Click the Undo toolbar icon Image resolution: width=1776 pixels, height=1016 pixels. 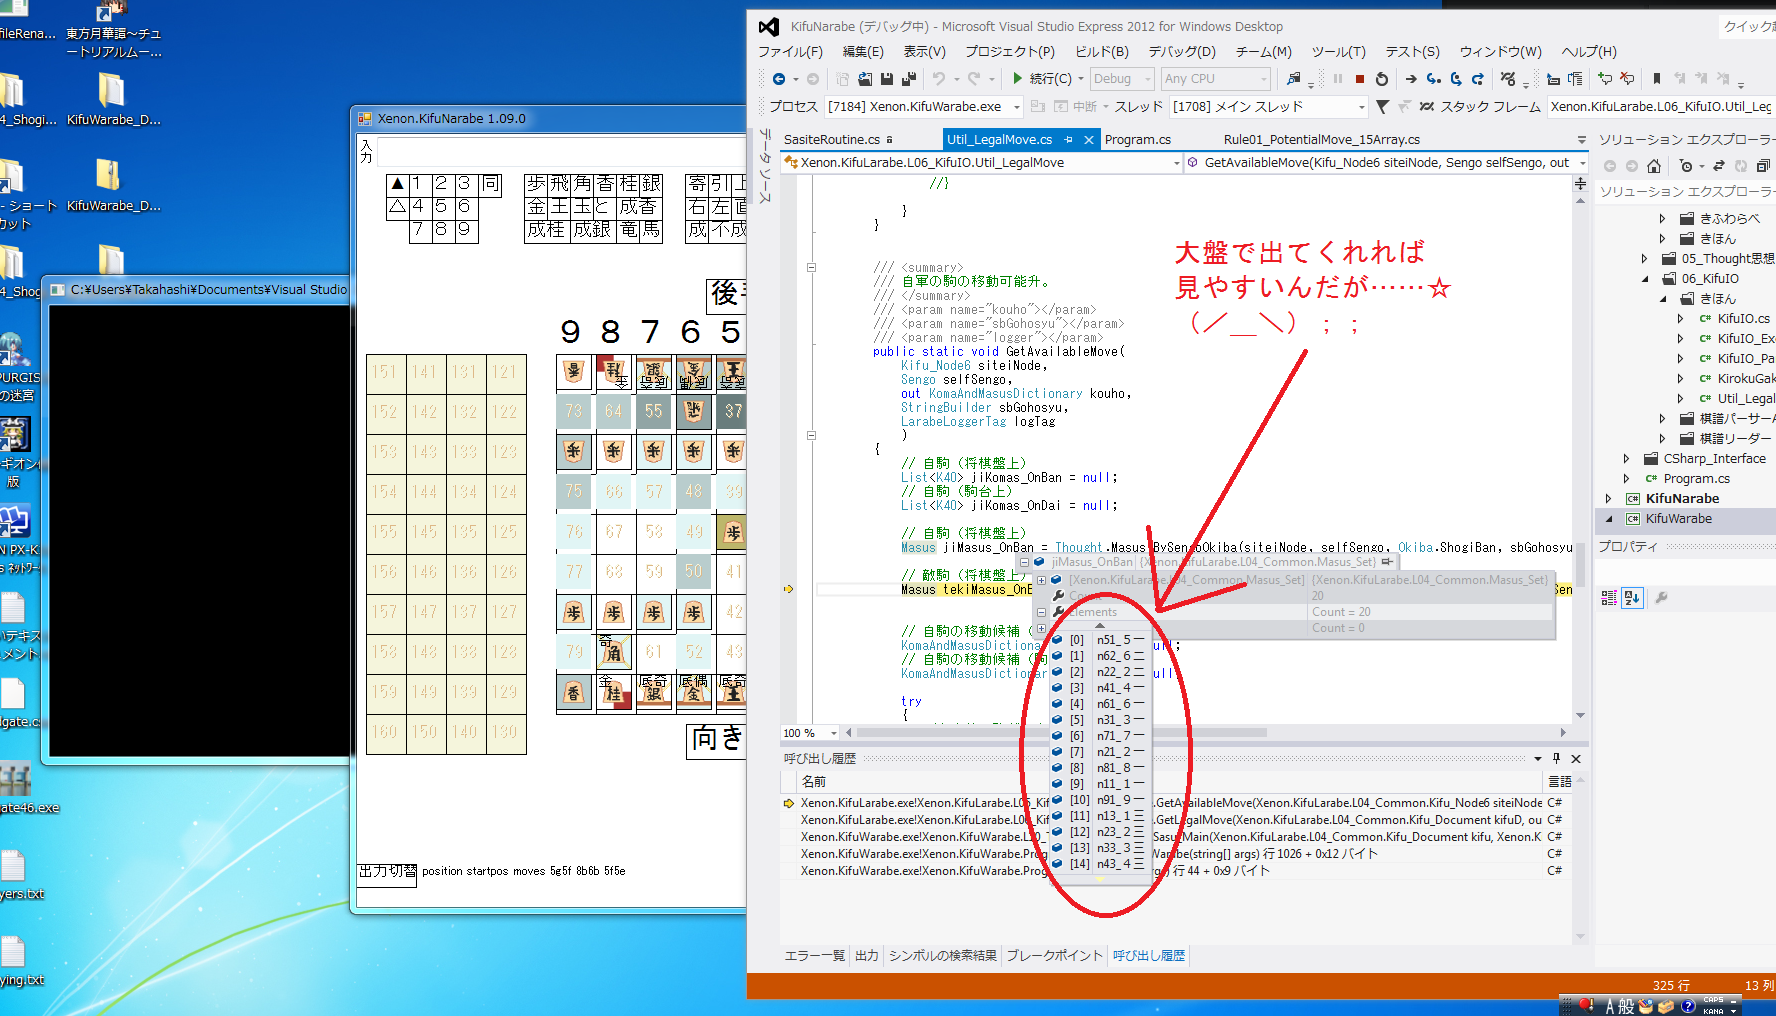pyautogui.click(x=939, y=79)
